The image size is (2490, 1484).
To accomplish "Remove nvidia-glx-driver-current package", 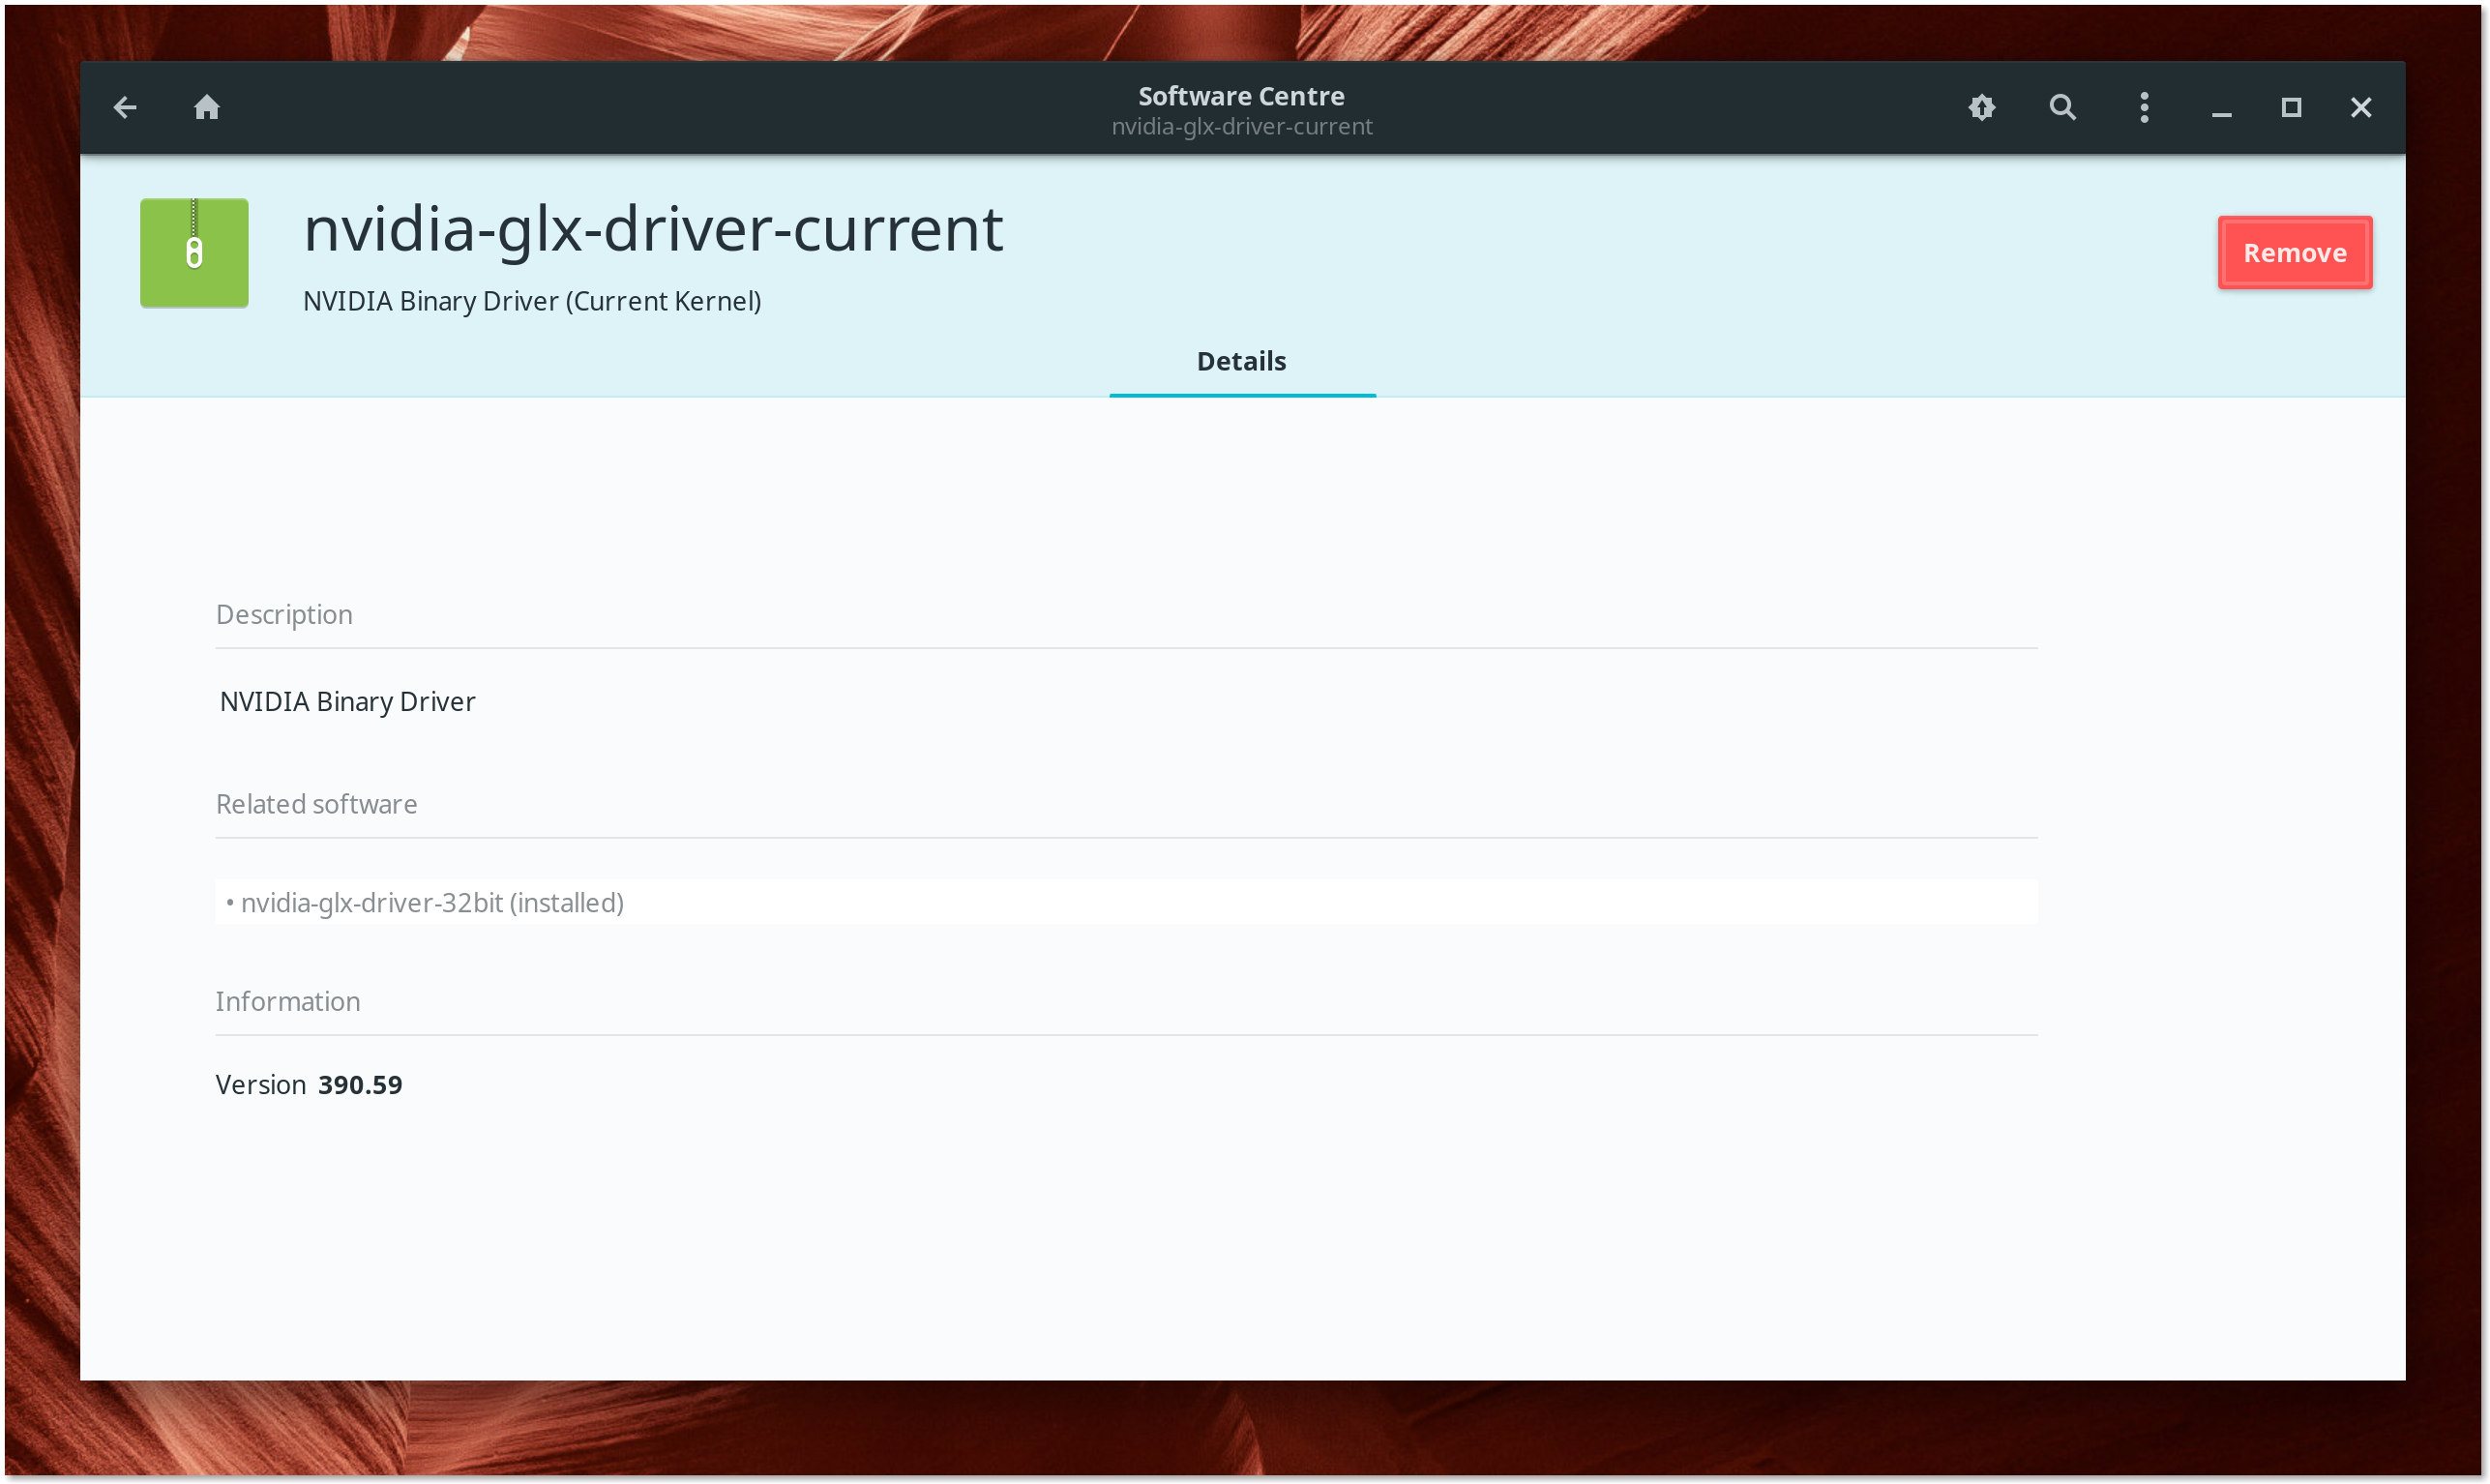I will pyautogui.click(x=2294, y=252).
